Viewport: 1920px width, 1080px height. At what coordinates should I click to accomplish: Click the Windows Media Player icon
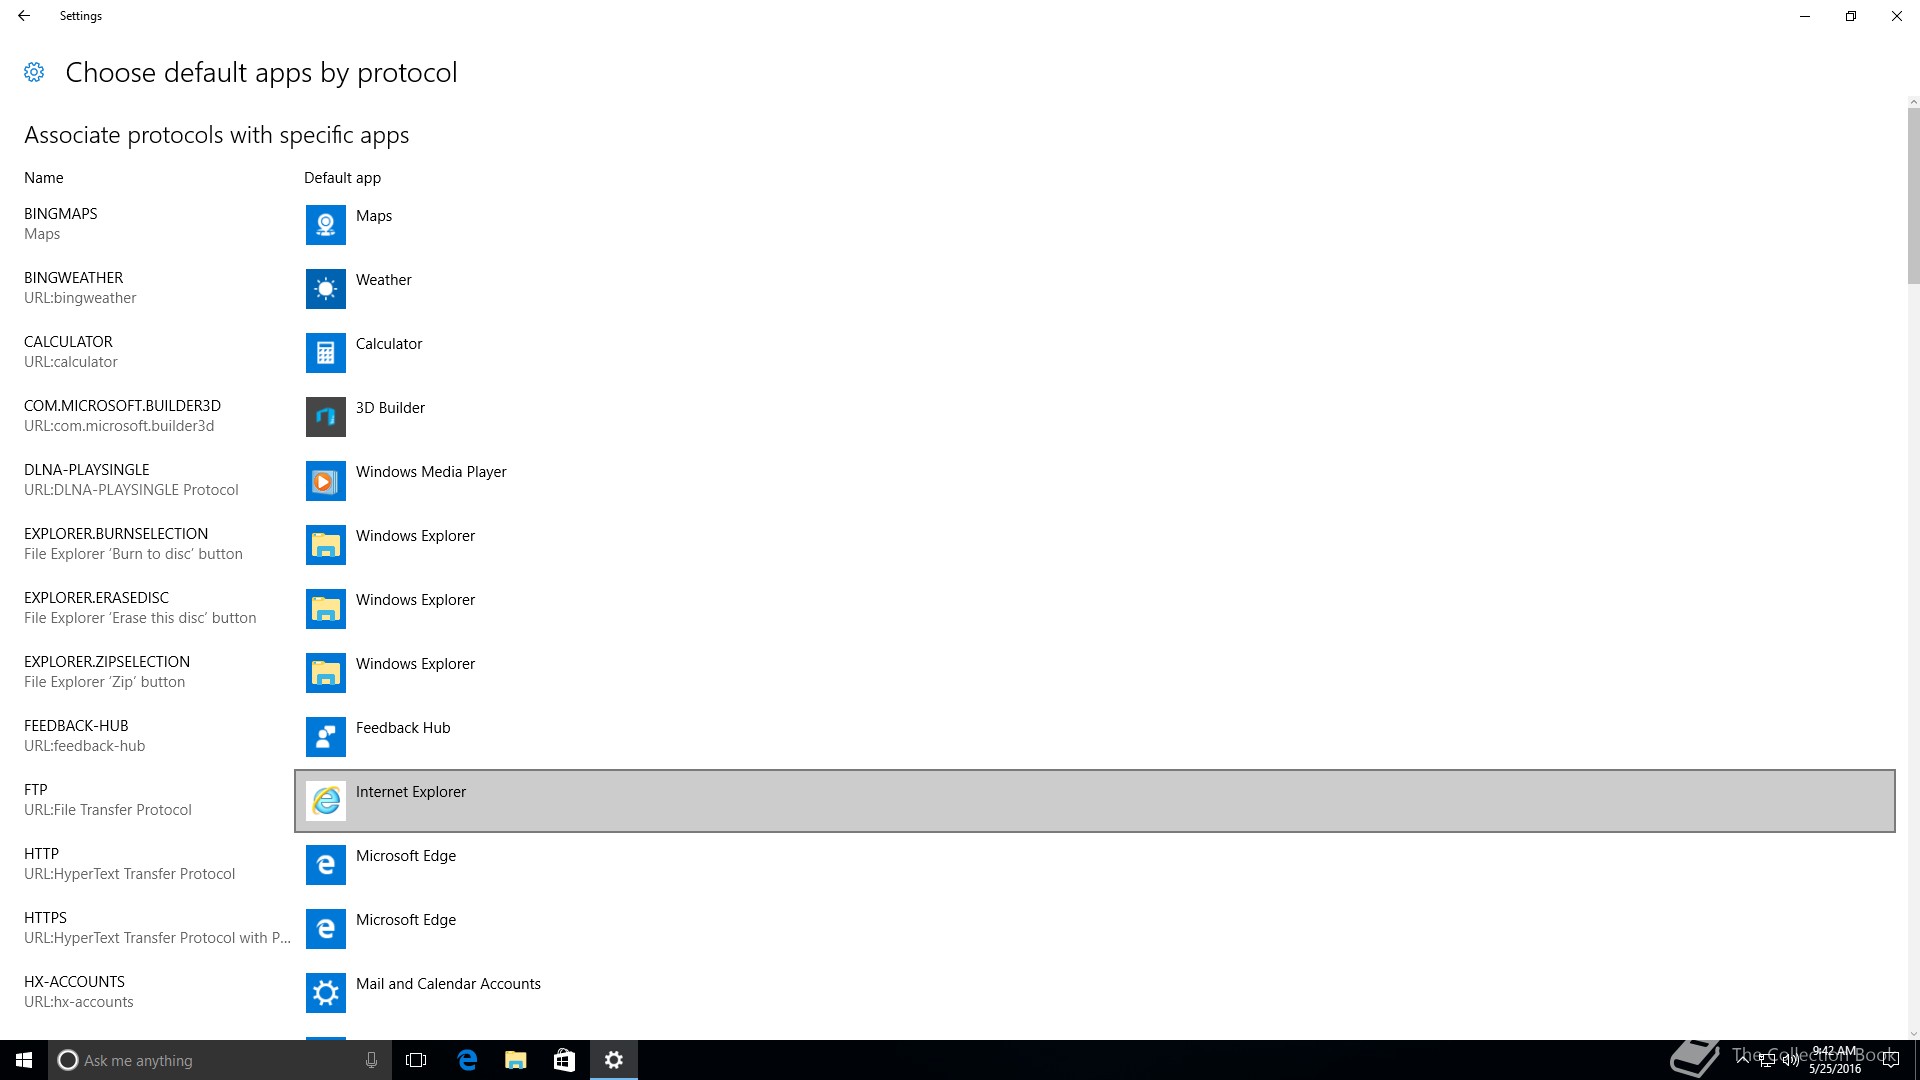(325, 481)
